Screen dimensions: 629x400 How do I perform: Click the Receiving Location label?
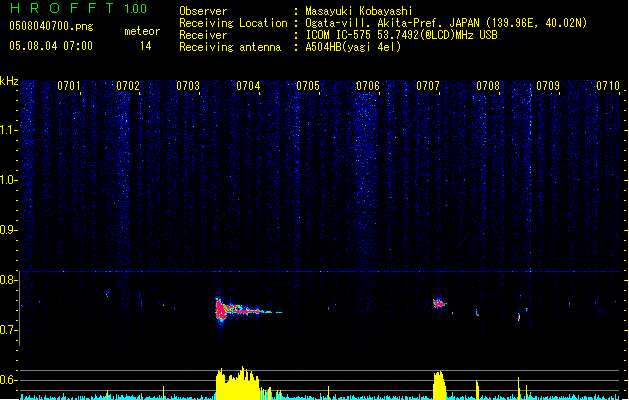233,23
